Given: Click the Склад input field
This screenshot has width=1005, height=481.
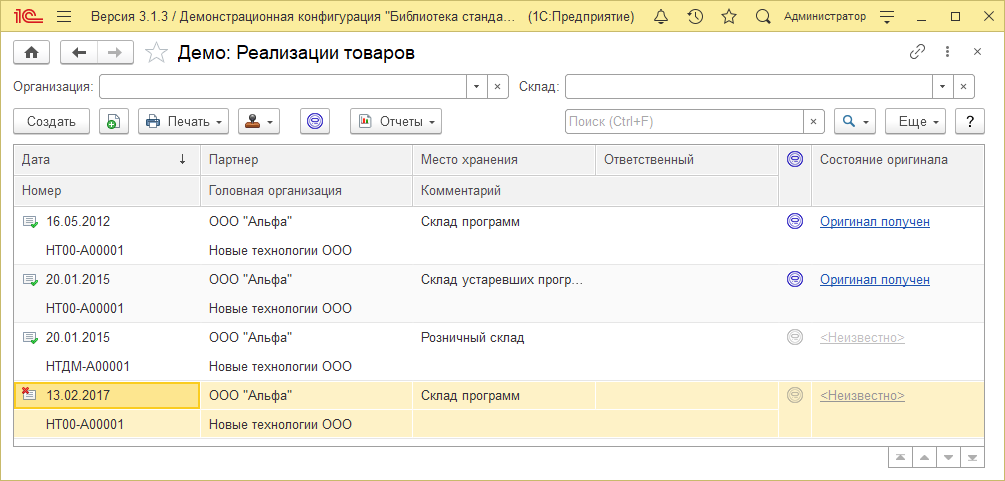Looking at the screenshot, I should pos(749,87).
